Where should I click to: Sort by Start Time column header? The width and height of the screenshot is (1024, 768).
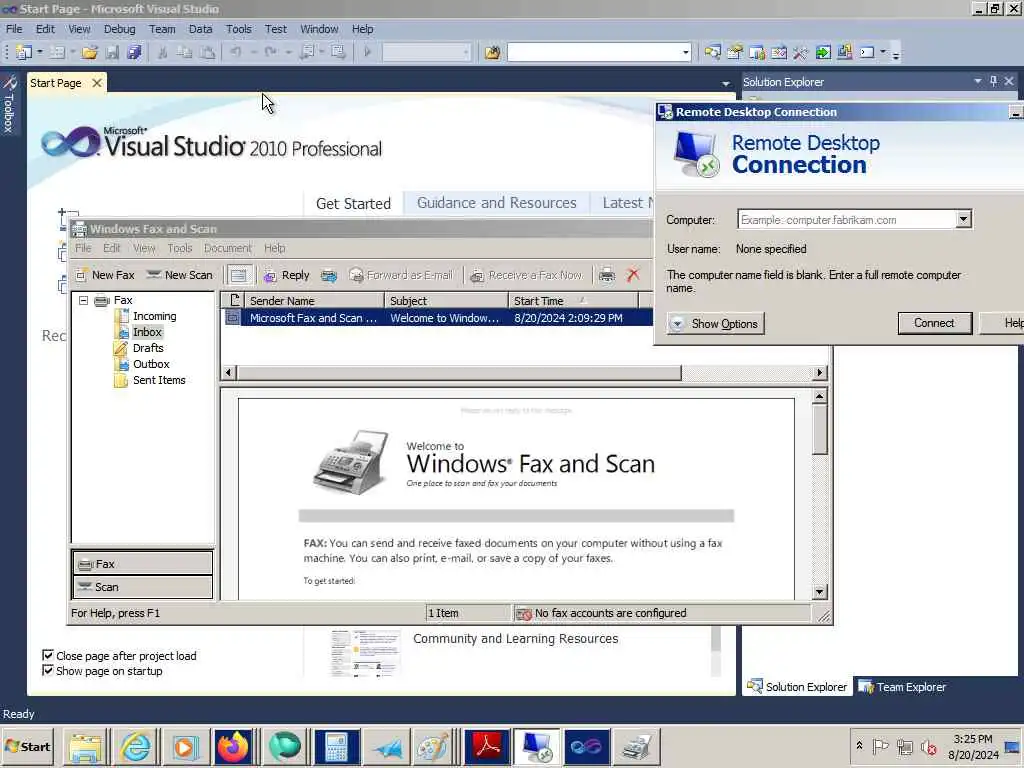(573, 300)
